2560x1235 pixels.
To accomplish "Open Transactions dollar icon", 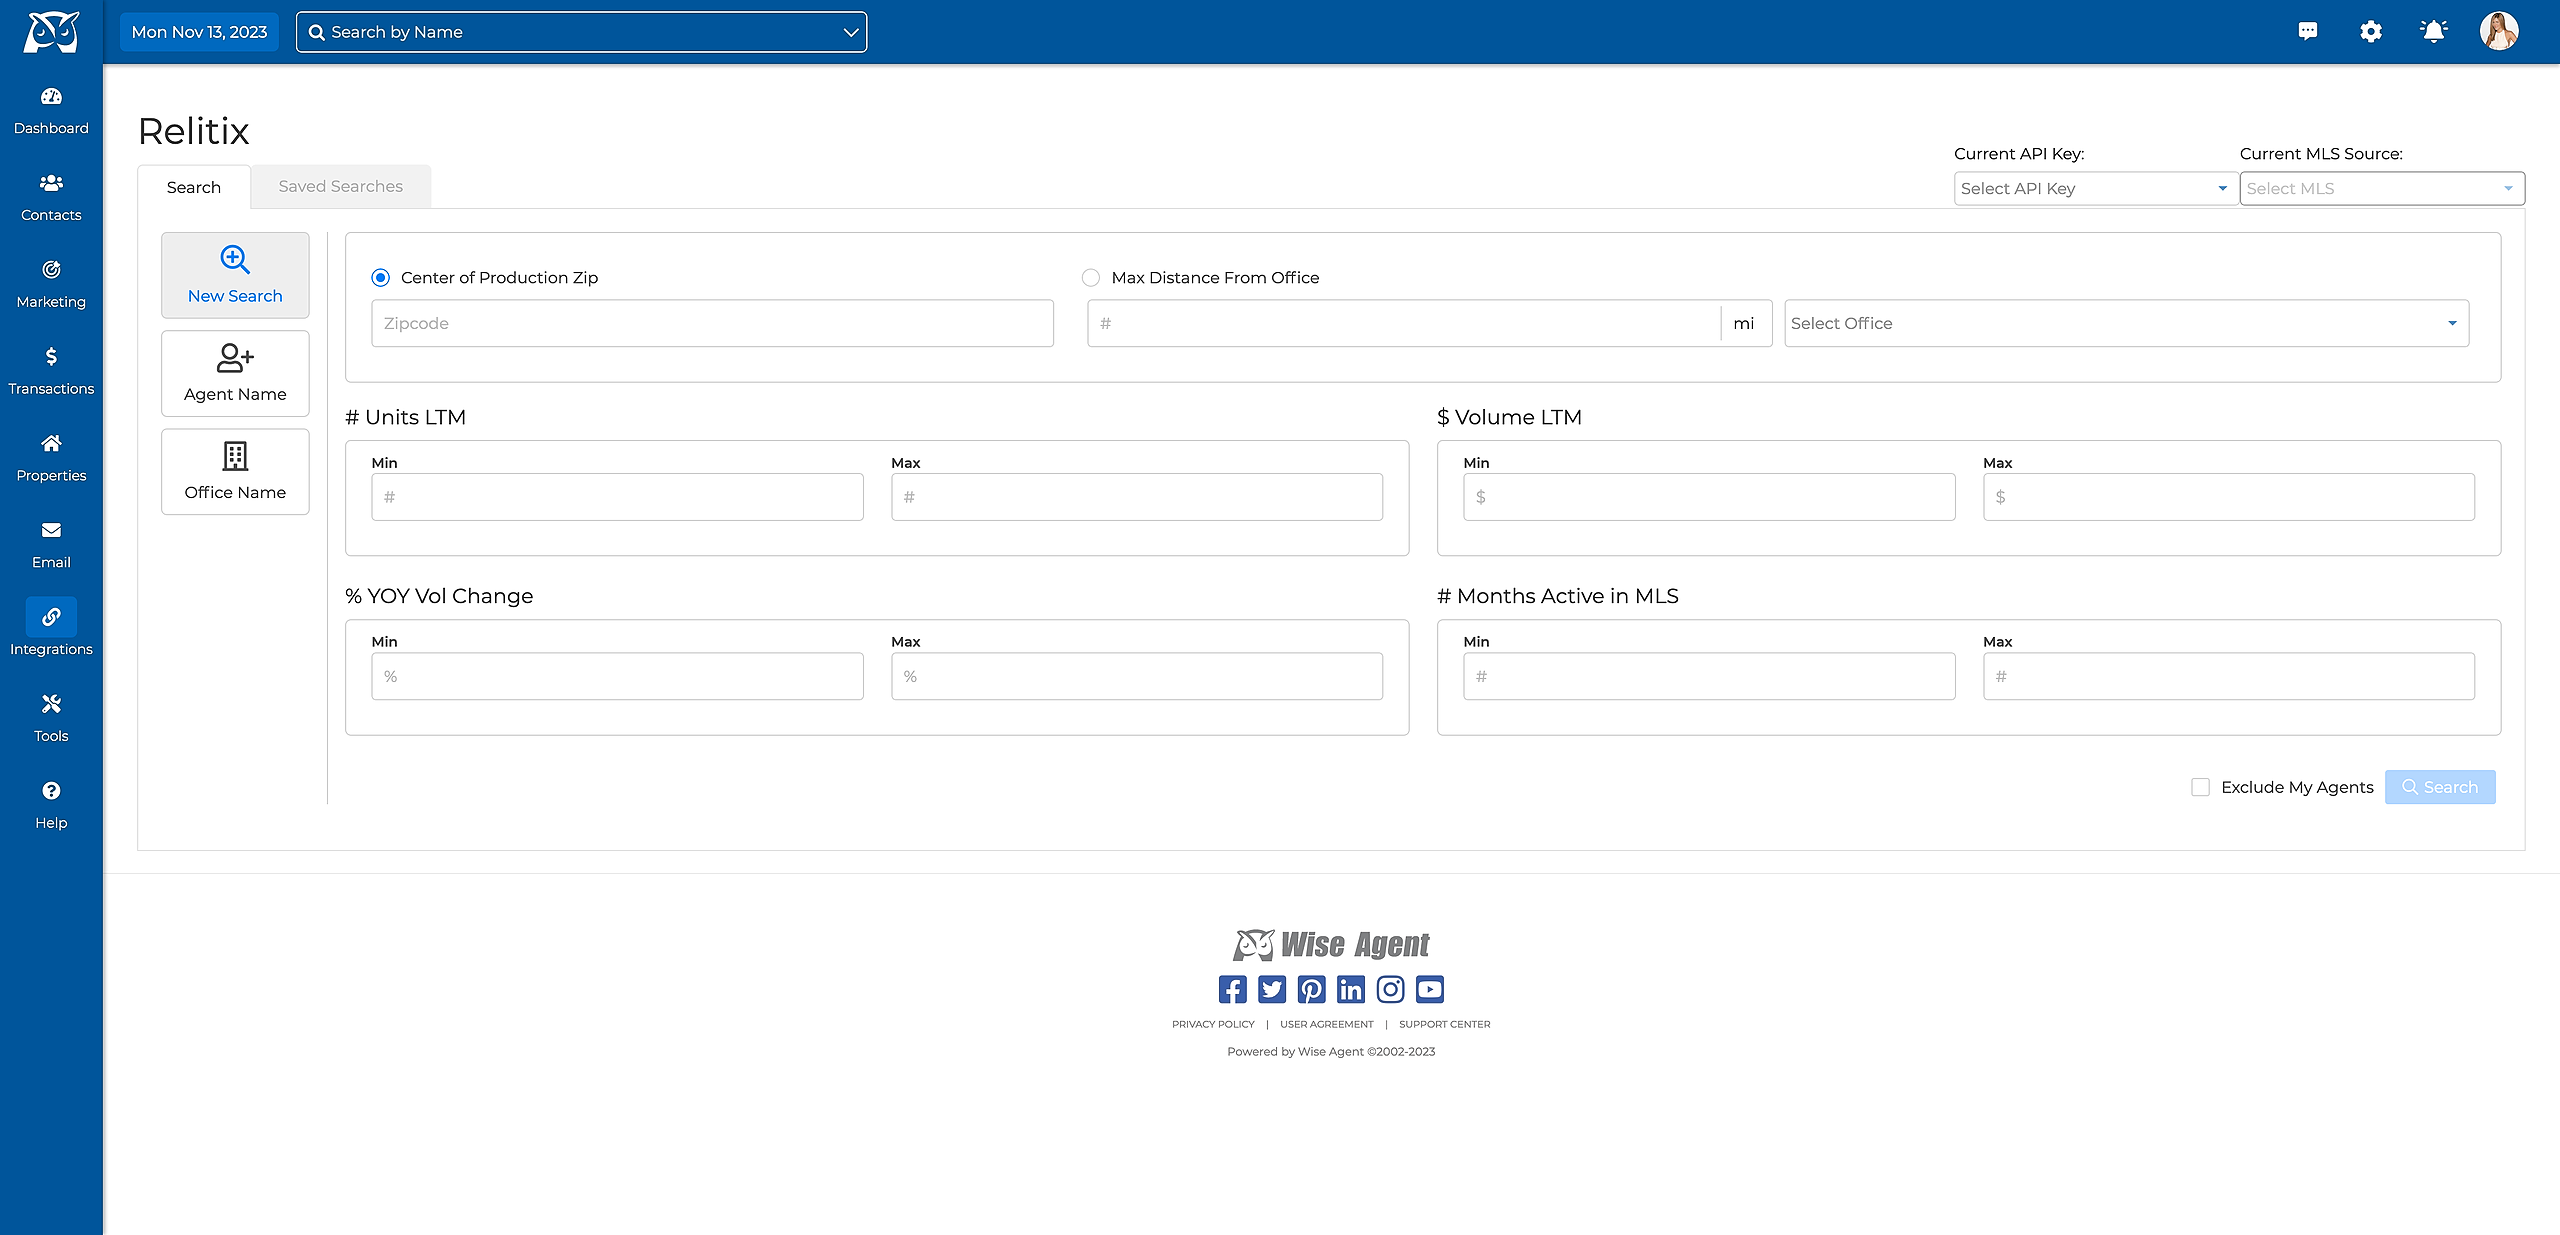I will [51, 357].
